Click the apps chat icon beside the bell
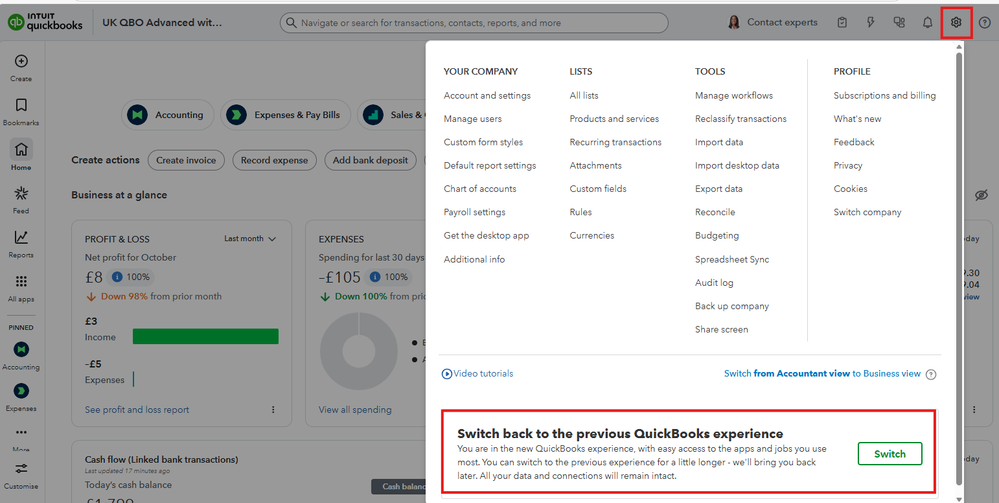 click(899, 22)
